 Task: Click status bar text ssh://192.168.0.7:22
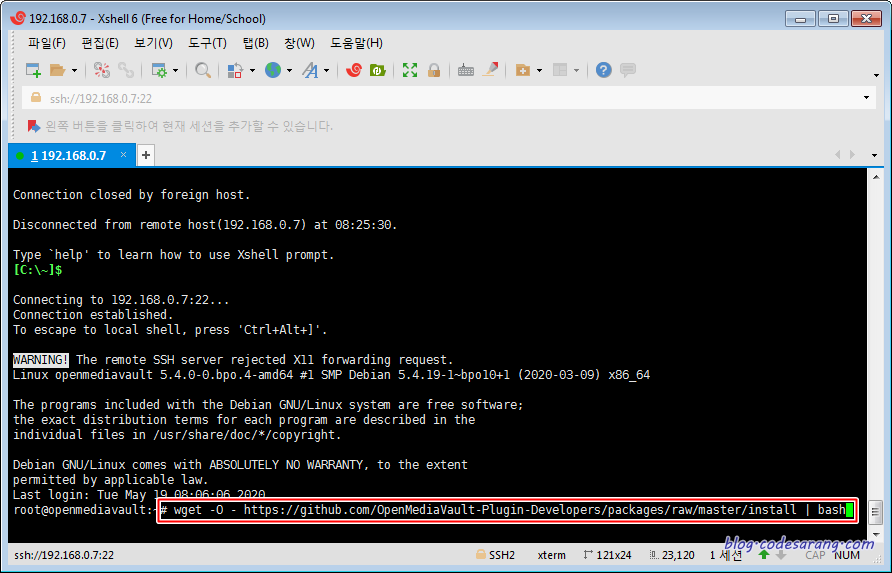point(64,555)
